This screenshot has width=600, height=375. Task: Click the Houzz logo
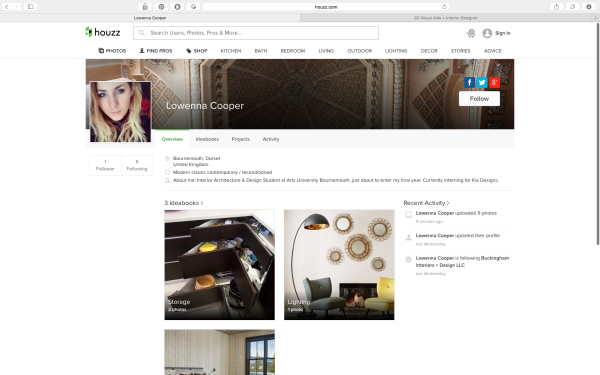click(x=103, y=33)
